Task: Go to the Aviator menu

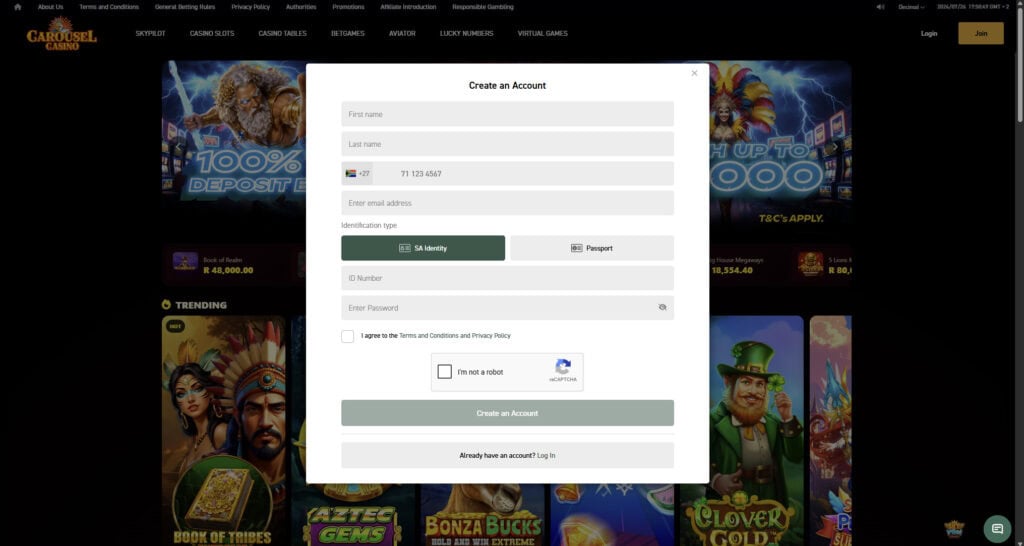Action: click(x=402, y=33)
